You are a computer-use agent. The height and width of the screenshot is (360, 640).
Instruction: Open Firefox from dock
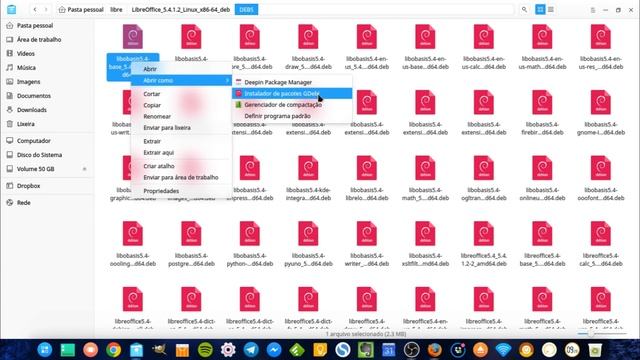[435, 350]
